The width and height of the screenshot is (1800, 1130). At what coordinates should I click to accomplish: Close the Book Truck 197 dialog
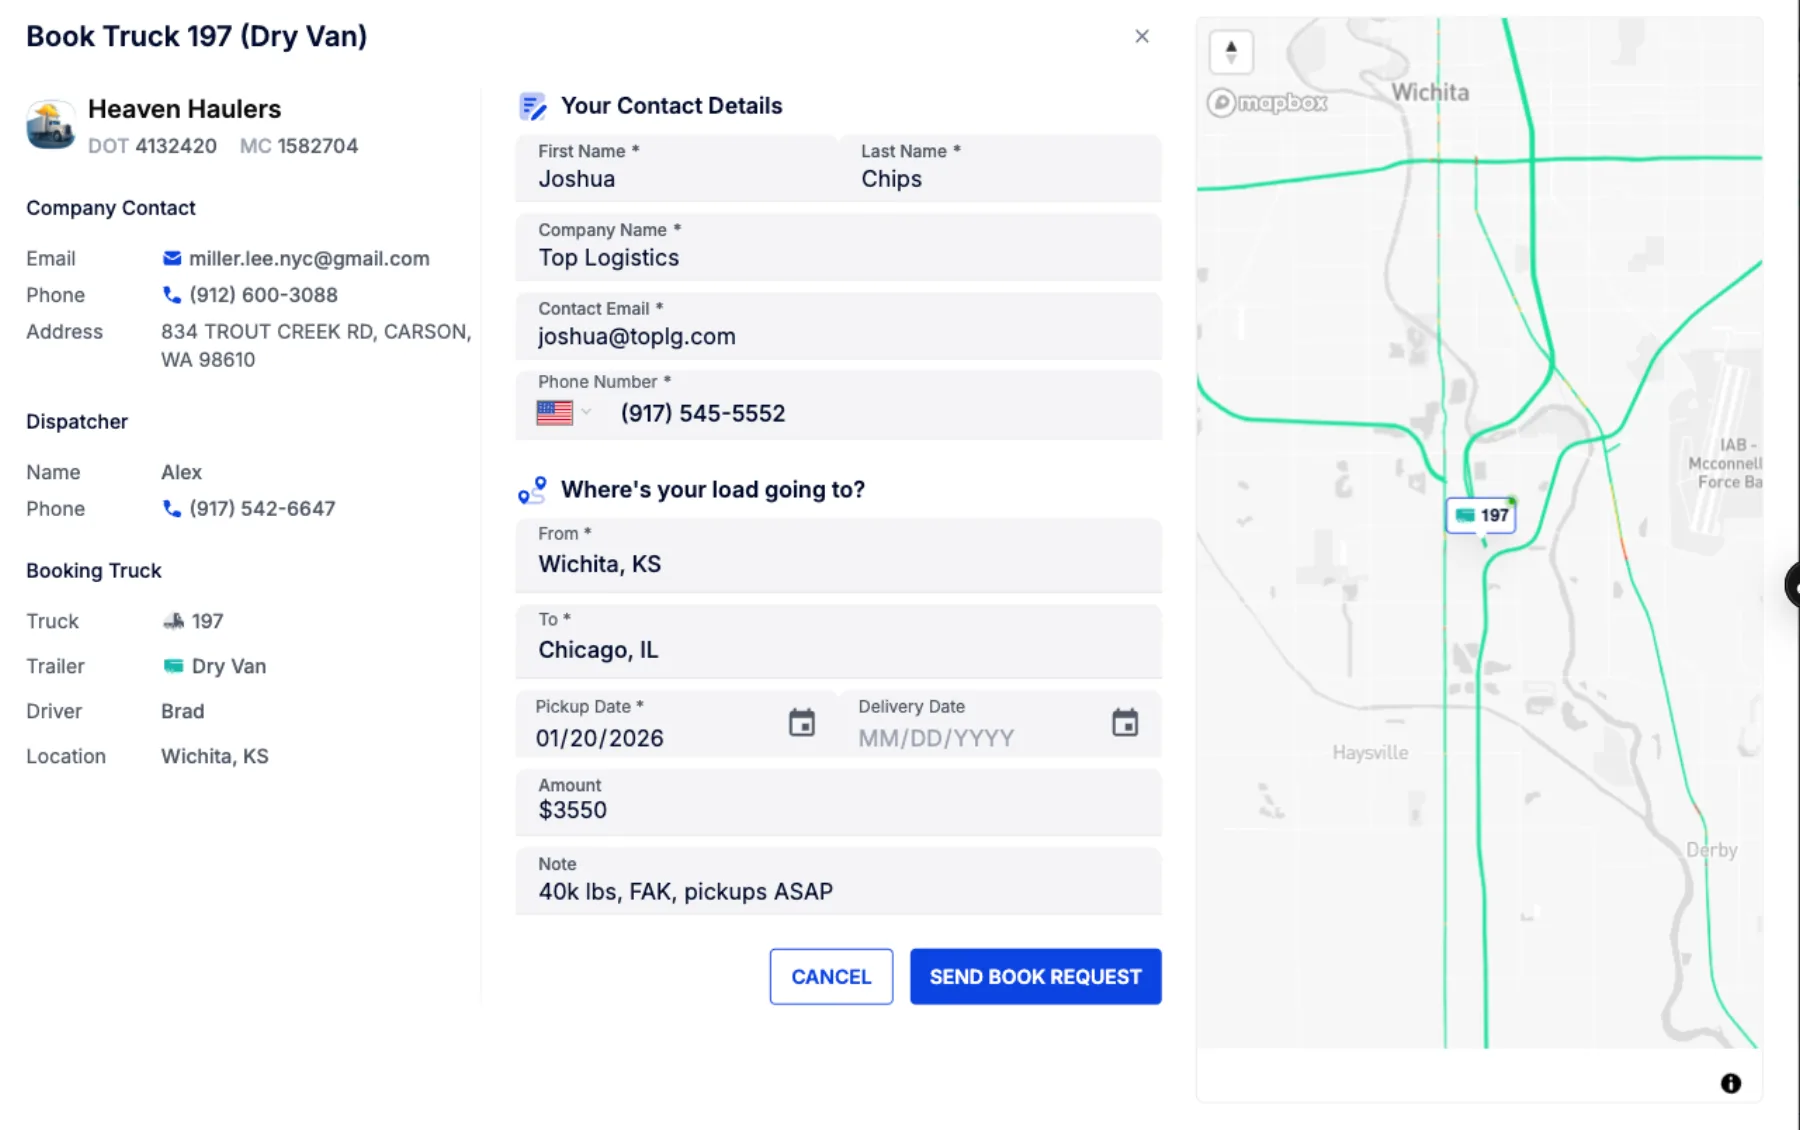pos(1142,36)
